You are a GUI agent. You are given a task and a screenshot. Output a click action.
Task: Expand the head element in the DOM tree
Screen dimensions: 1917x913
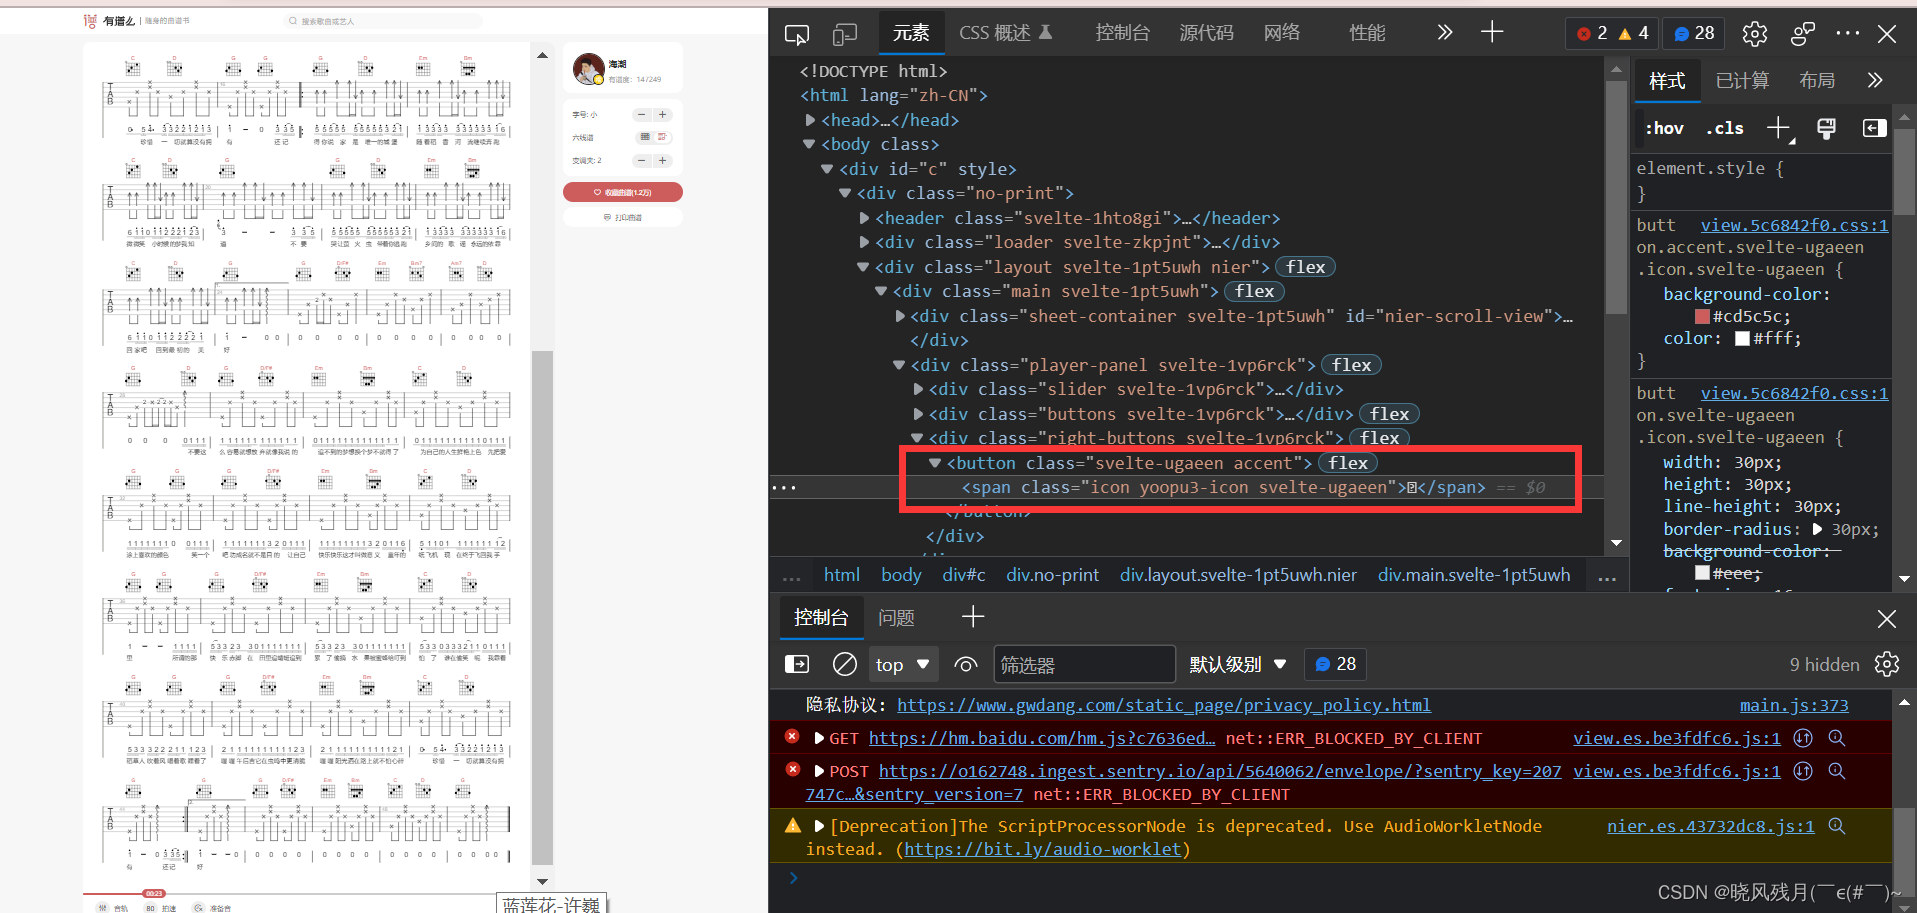coord(810,120)
